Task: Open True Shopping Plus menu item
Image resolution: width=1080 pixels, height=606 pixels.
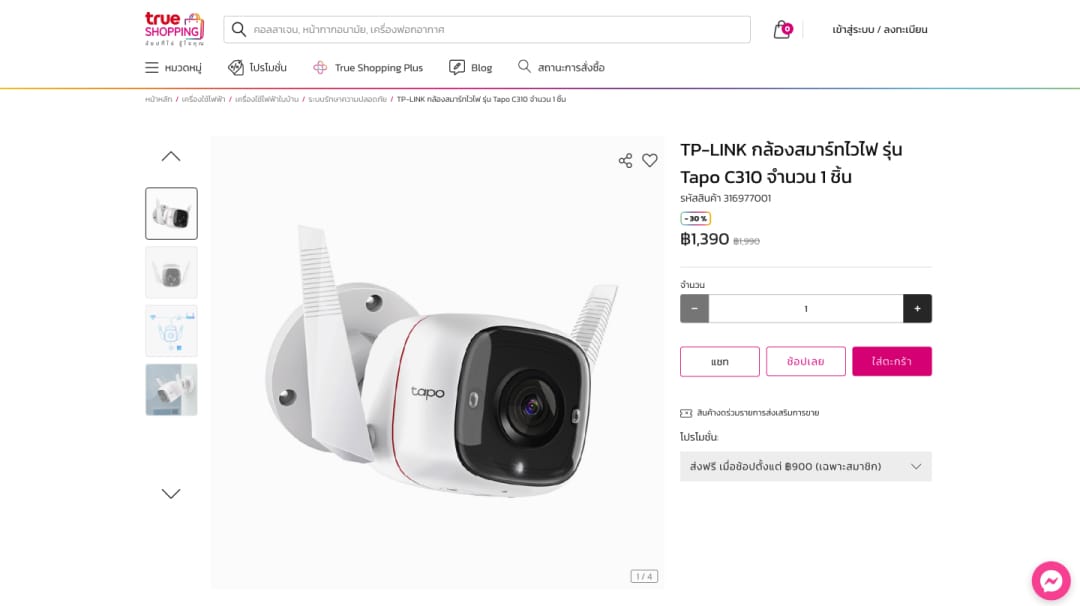Action: 367,68
